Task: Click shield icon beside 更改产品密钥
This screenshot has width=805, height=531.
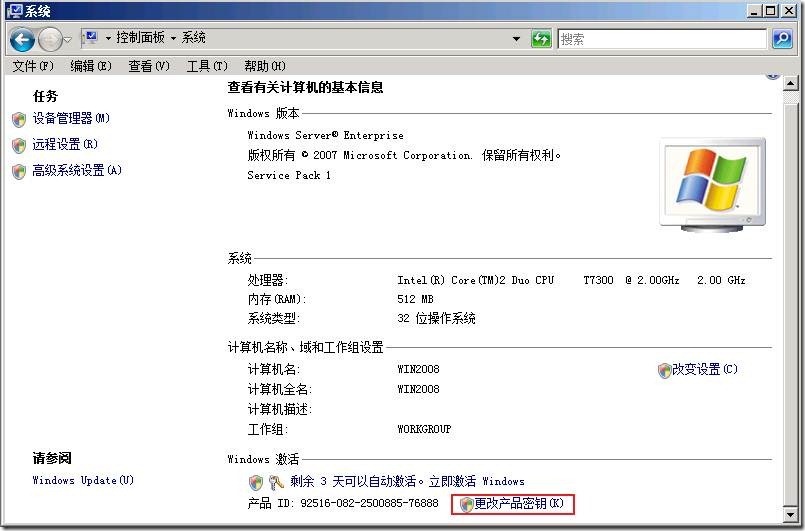Action: (466, 504)
